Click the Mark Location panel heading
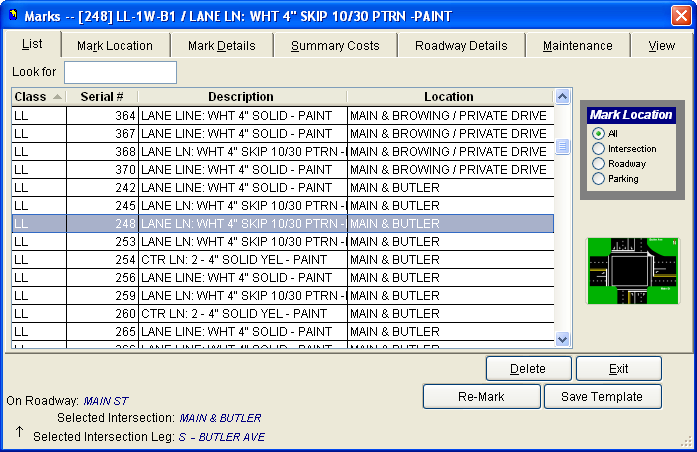697x452 pixels. click(631, 115)
